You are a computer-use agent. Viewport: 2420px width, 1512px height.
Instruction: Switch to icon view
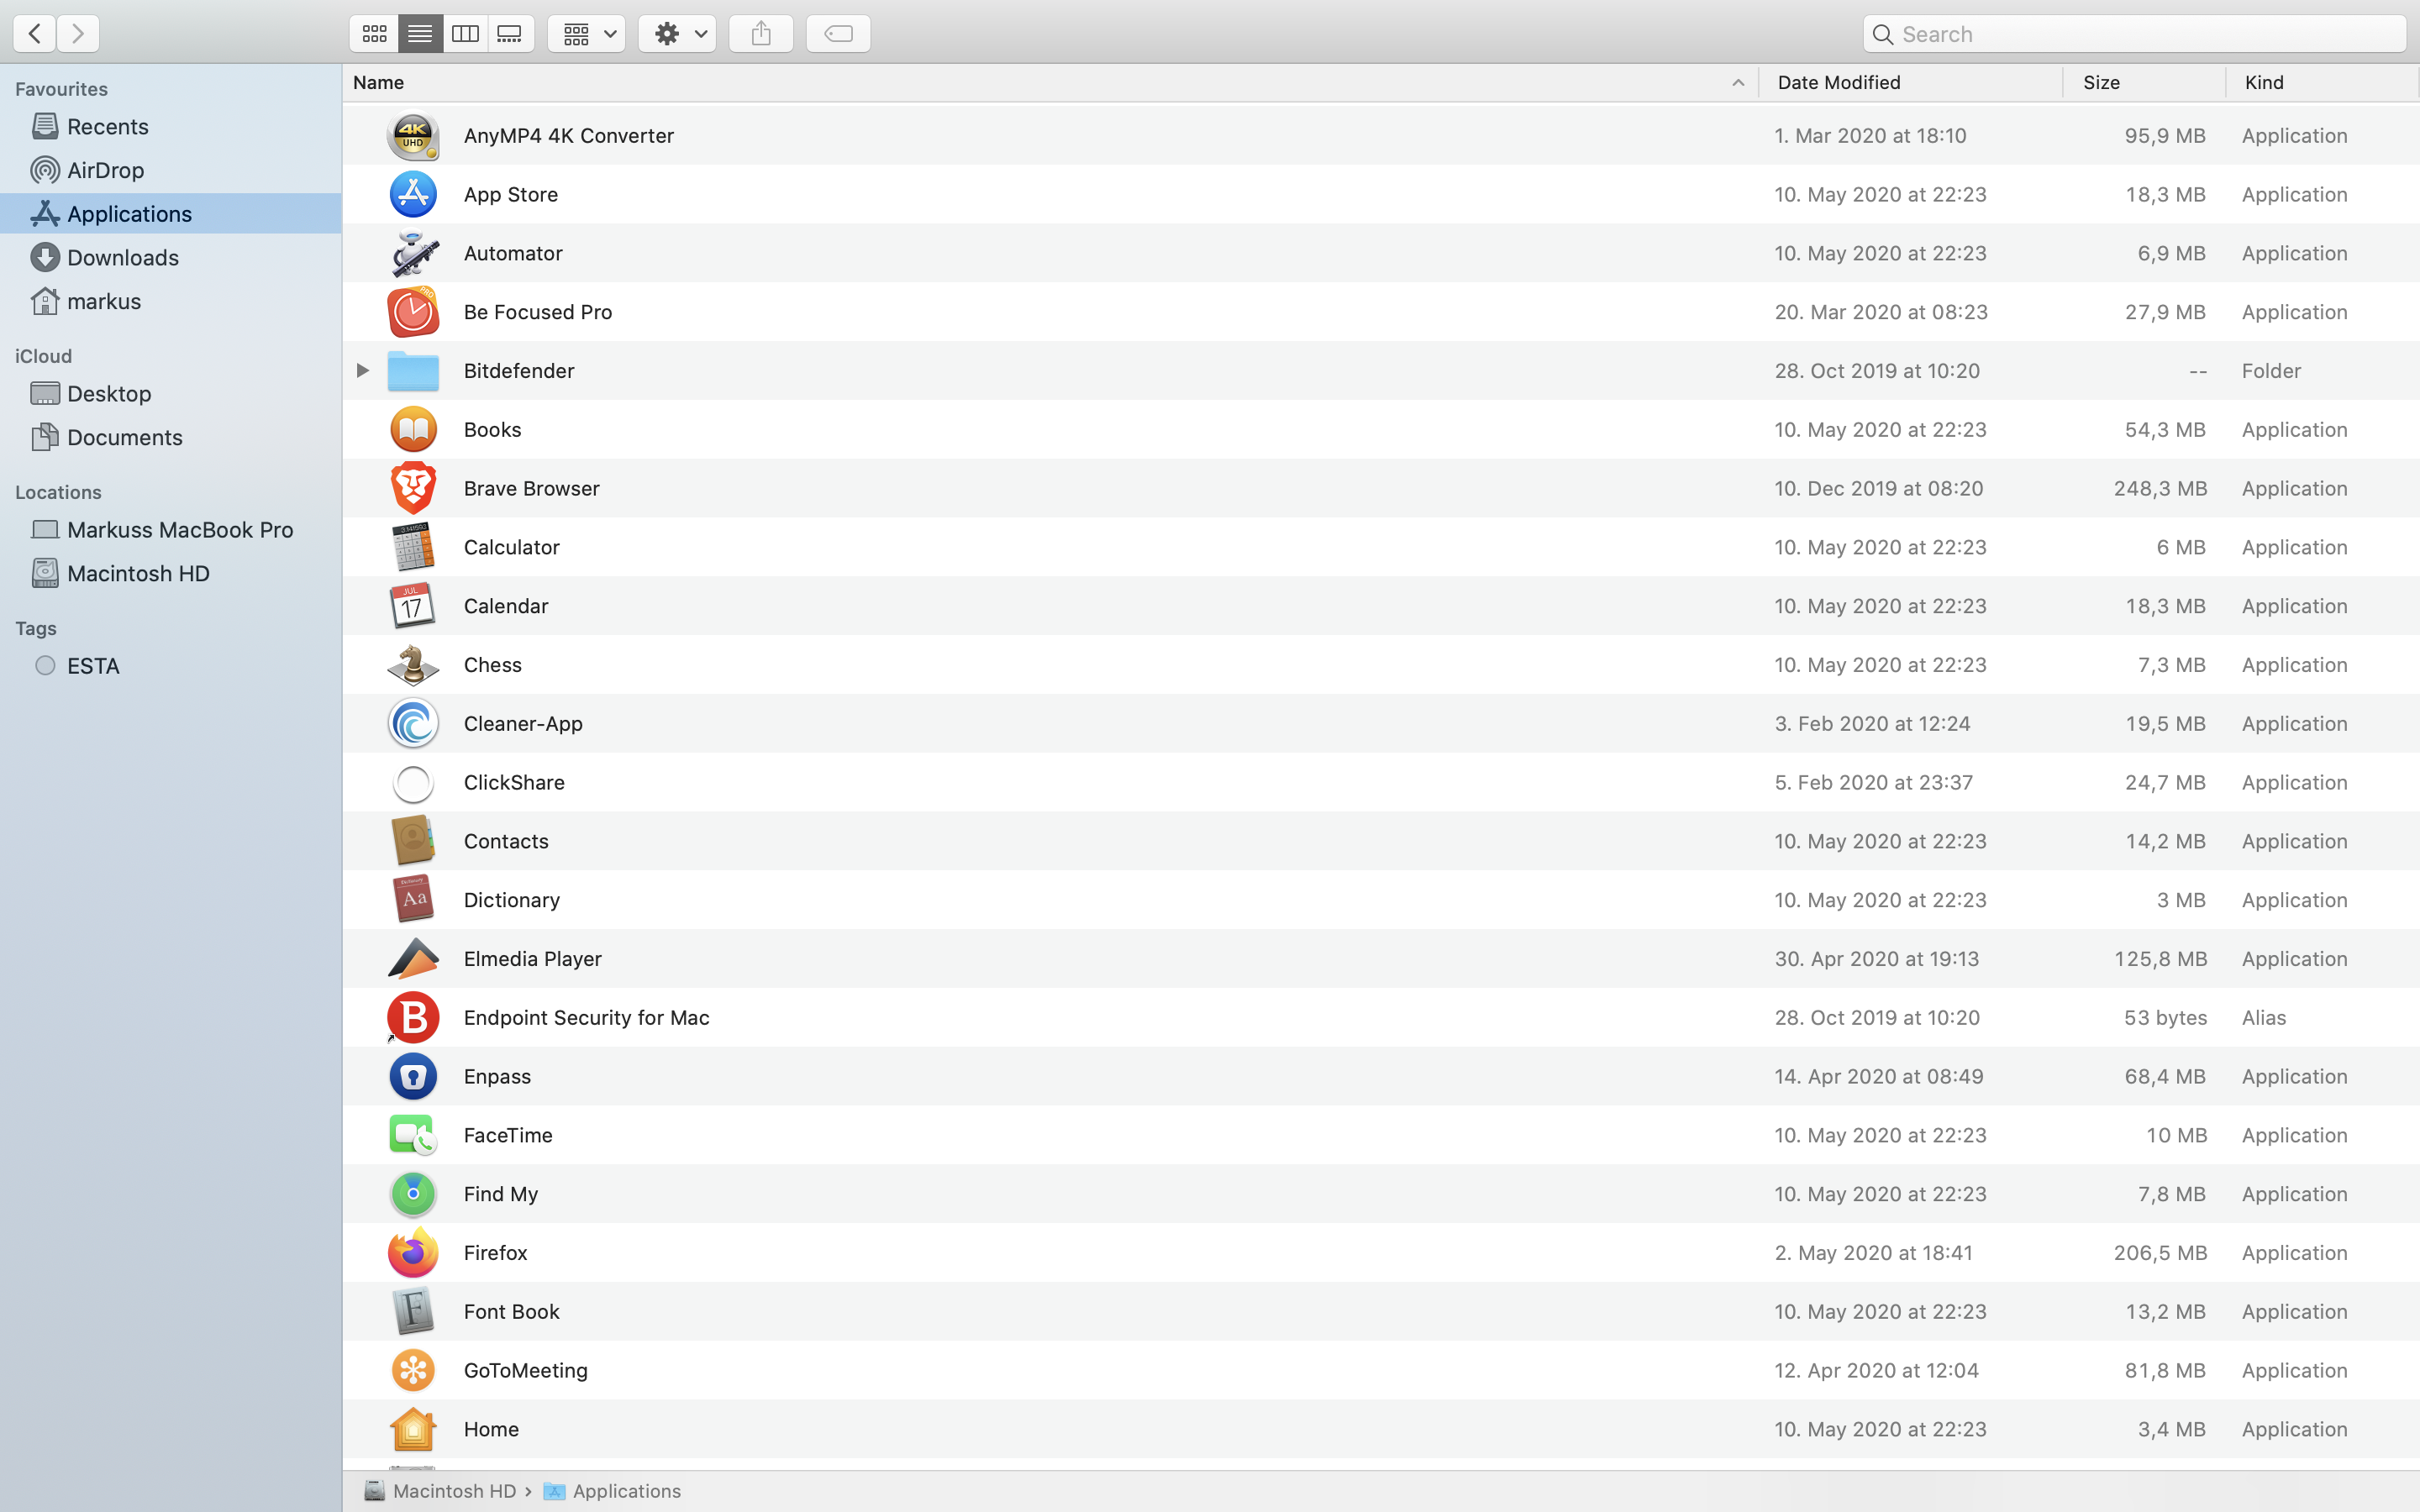click(x=375, y=33)
